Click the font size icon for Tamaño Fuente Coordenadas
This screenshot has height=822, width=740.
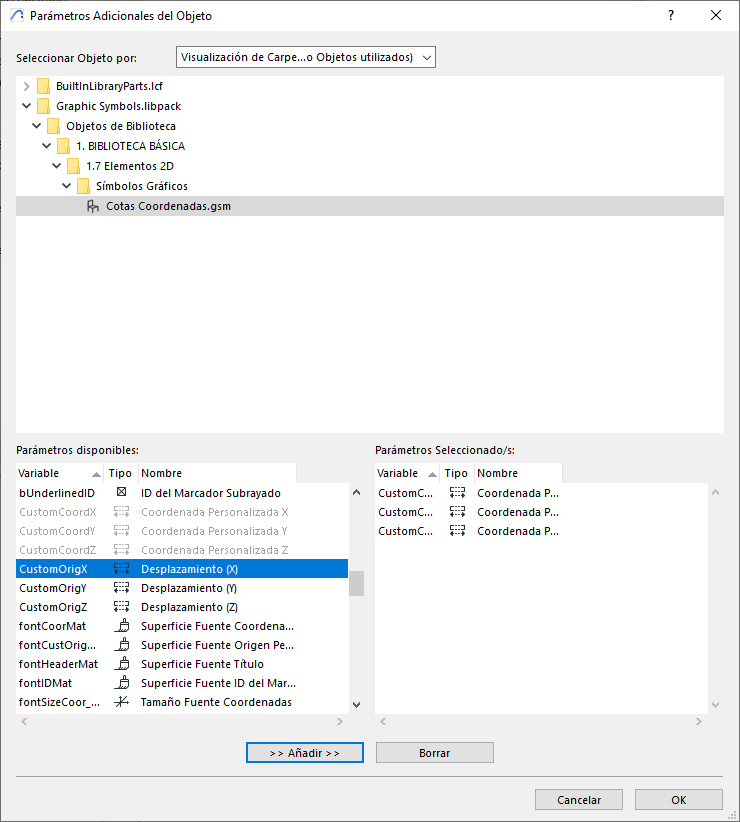(121, 702)
